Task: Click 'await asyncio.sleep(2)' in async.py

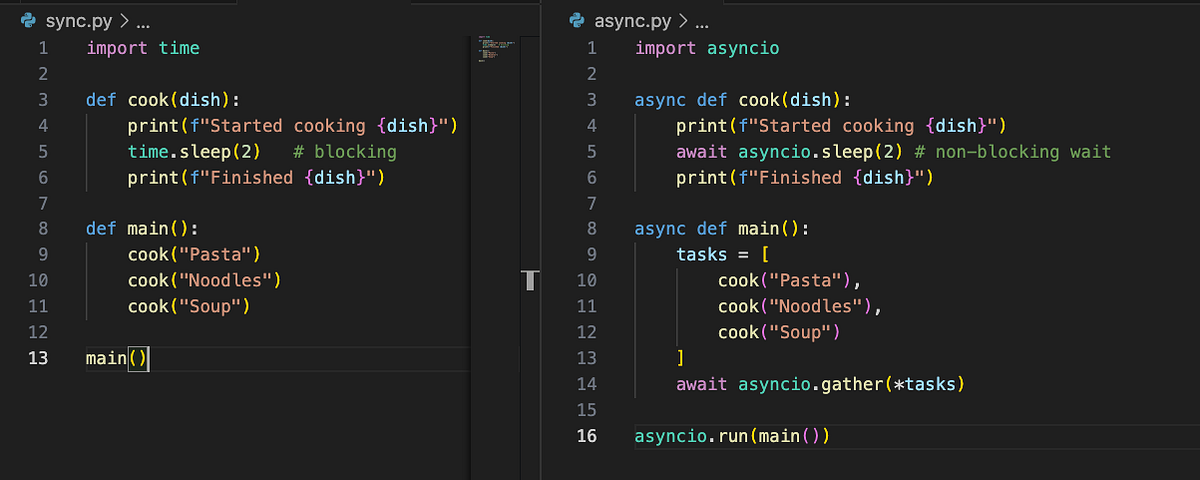Action: click(789, 152)
